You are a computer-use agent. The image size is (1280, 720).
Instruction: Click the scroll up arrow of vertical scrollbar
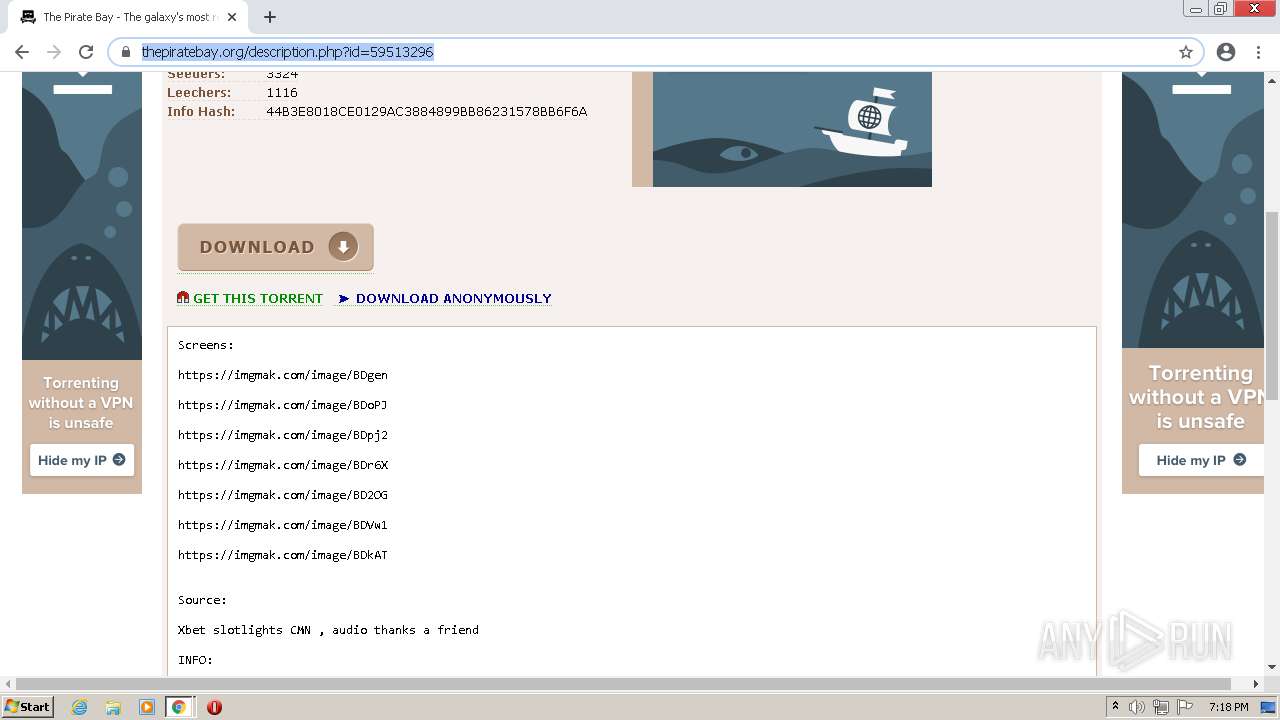coord(1272,79)
